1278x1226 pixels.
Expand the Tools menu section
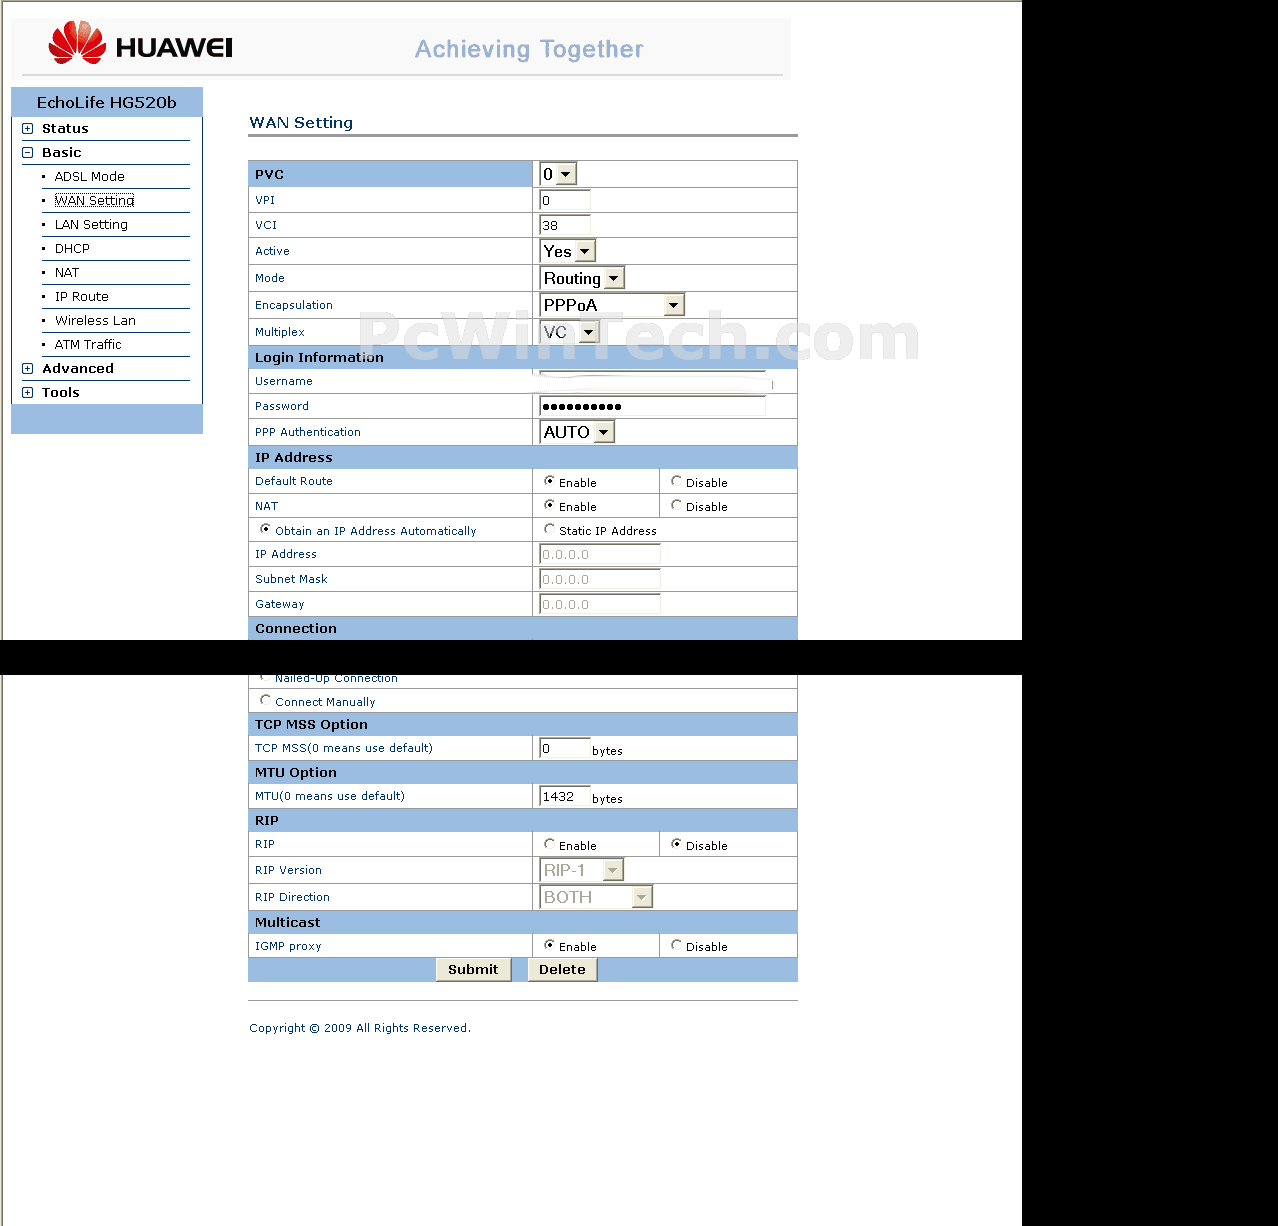click(x=28, y=393)
